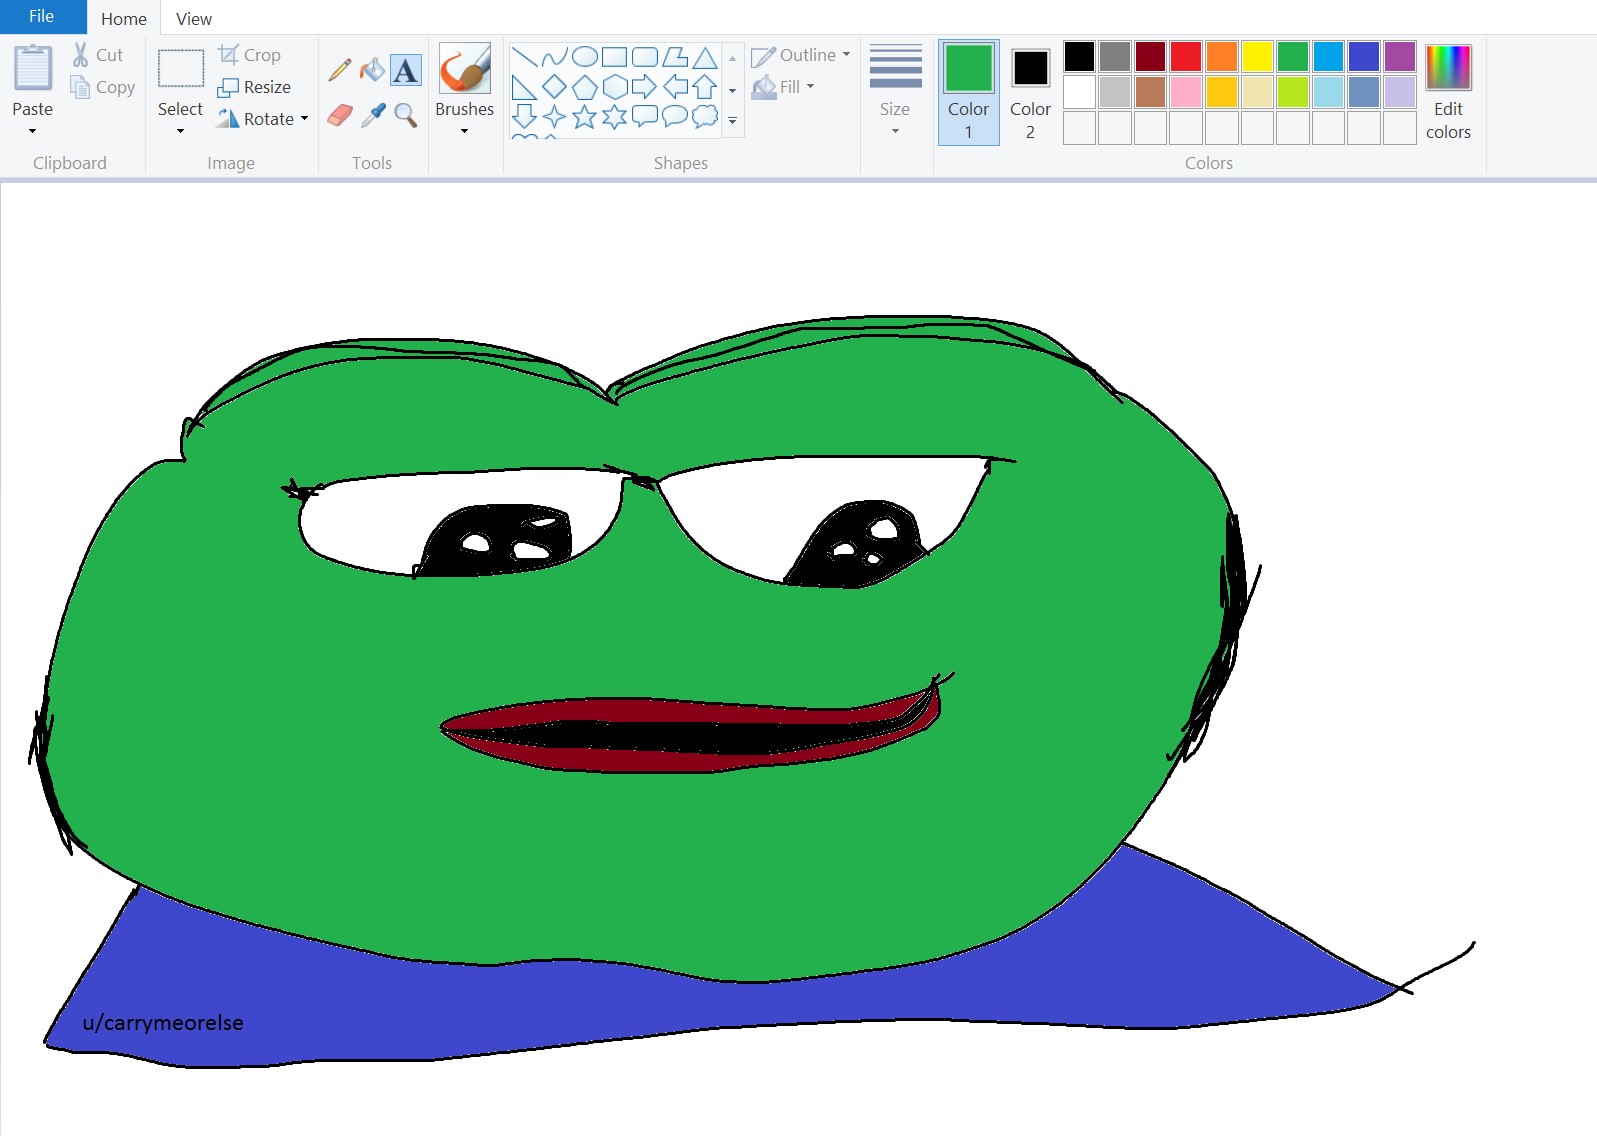Choose the Oval shape
Viewport: 1597px width, 1136px height.
585,56
